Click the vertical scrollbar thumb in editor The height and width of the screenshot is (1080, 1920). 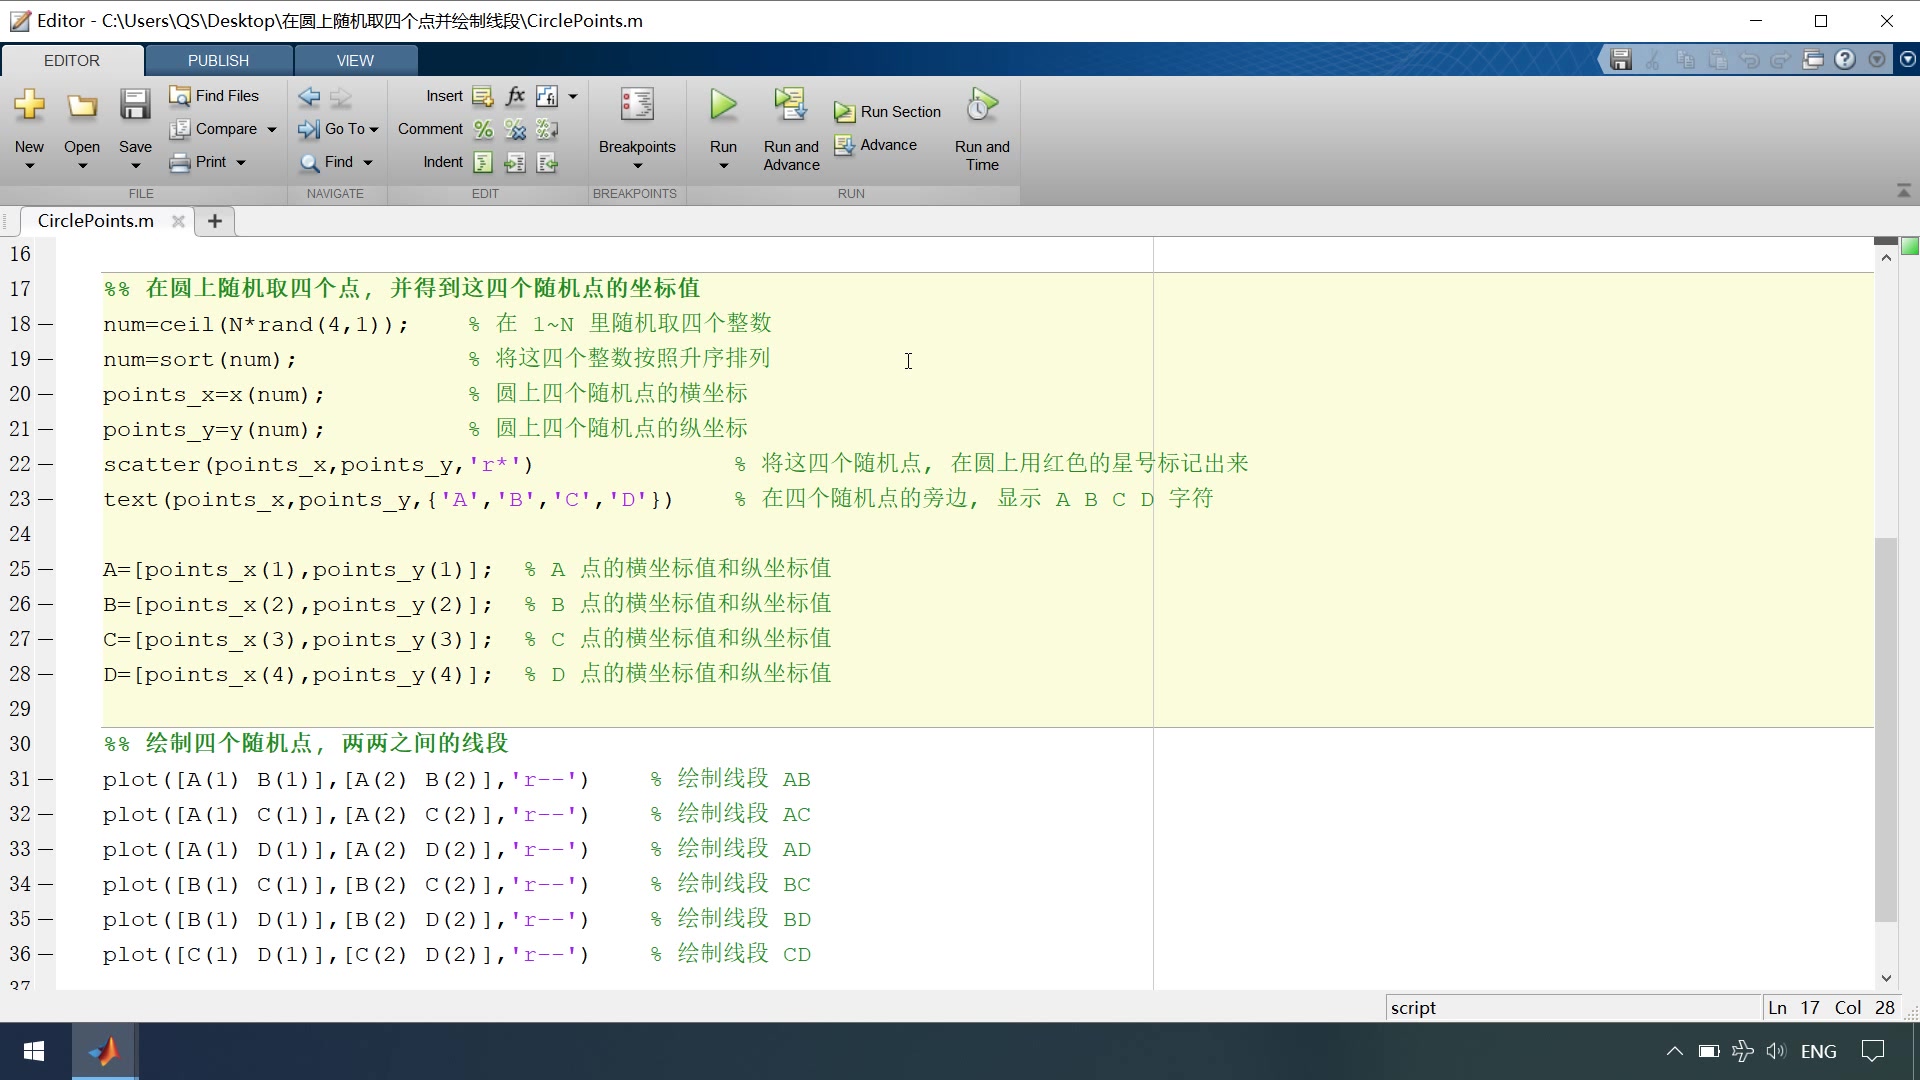(x=1885, y=730)
